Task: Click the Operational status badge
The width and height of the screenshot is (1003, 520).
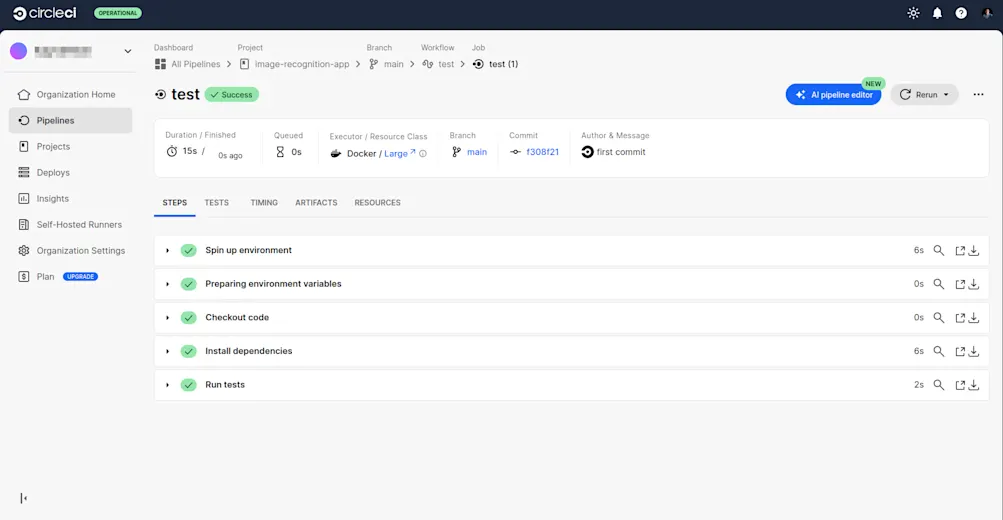Action: (118, 13)
